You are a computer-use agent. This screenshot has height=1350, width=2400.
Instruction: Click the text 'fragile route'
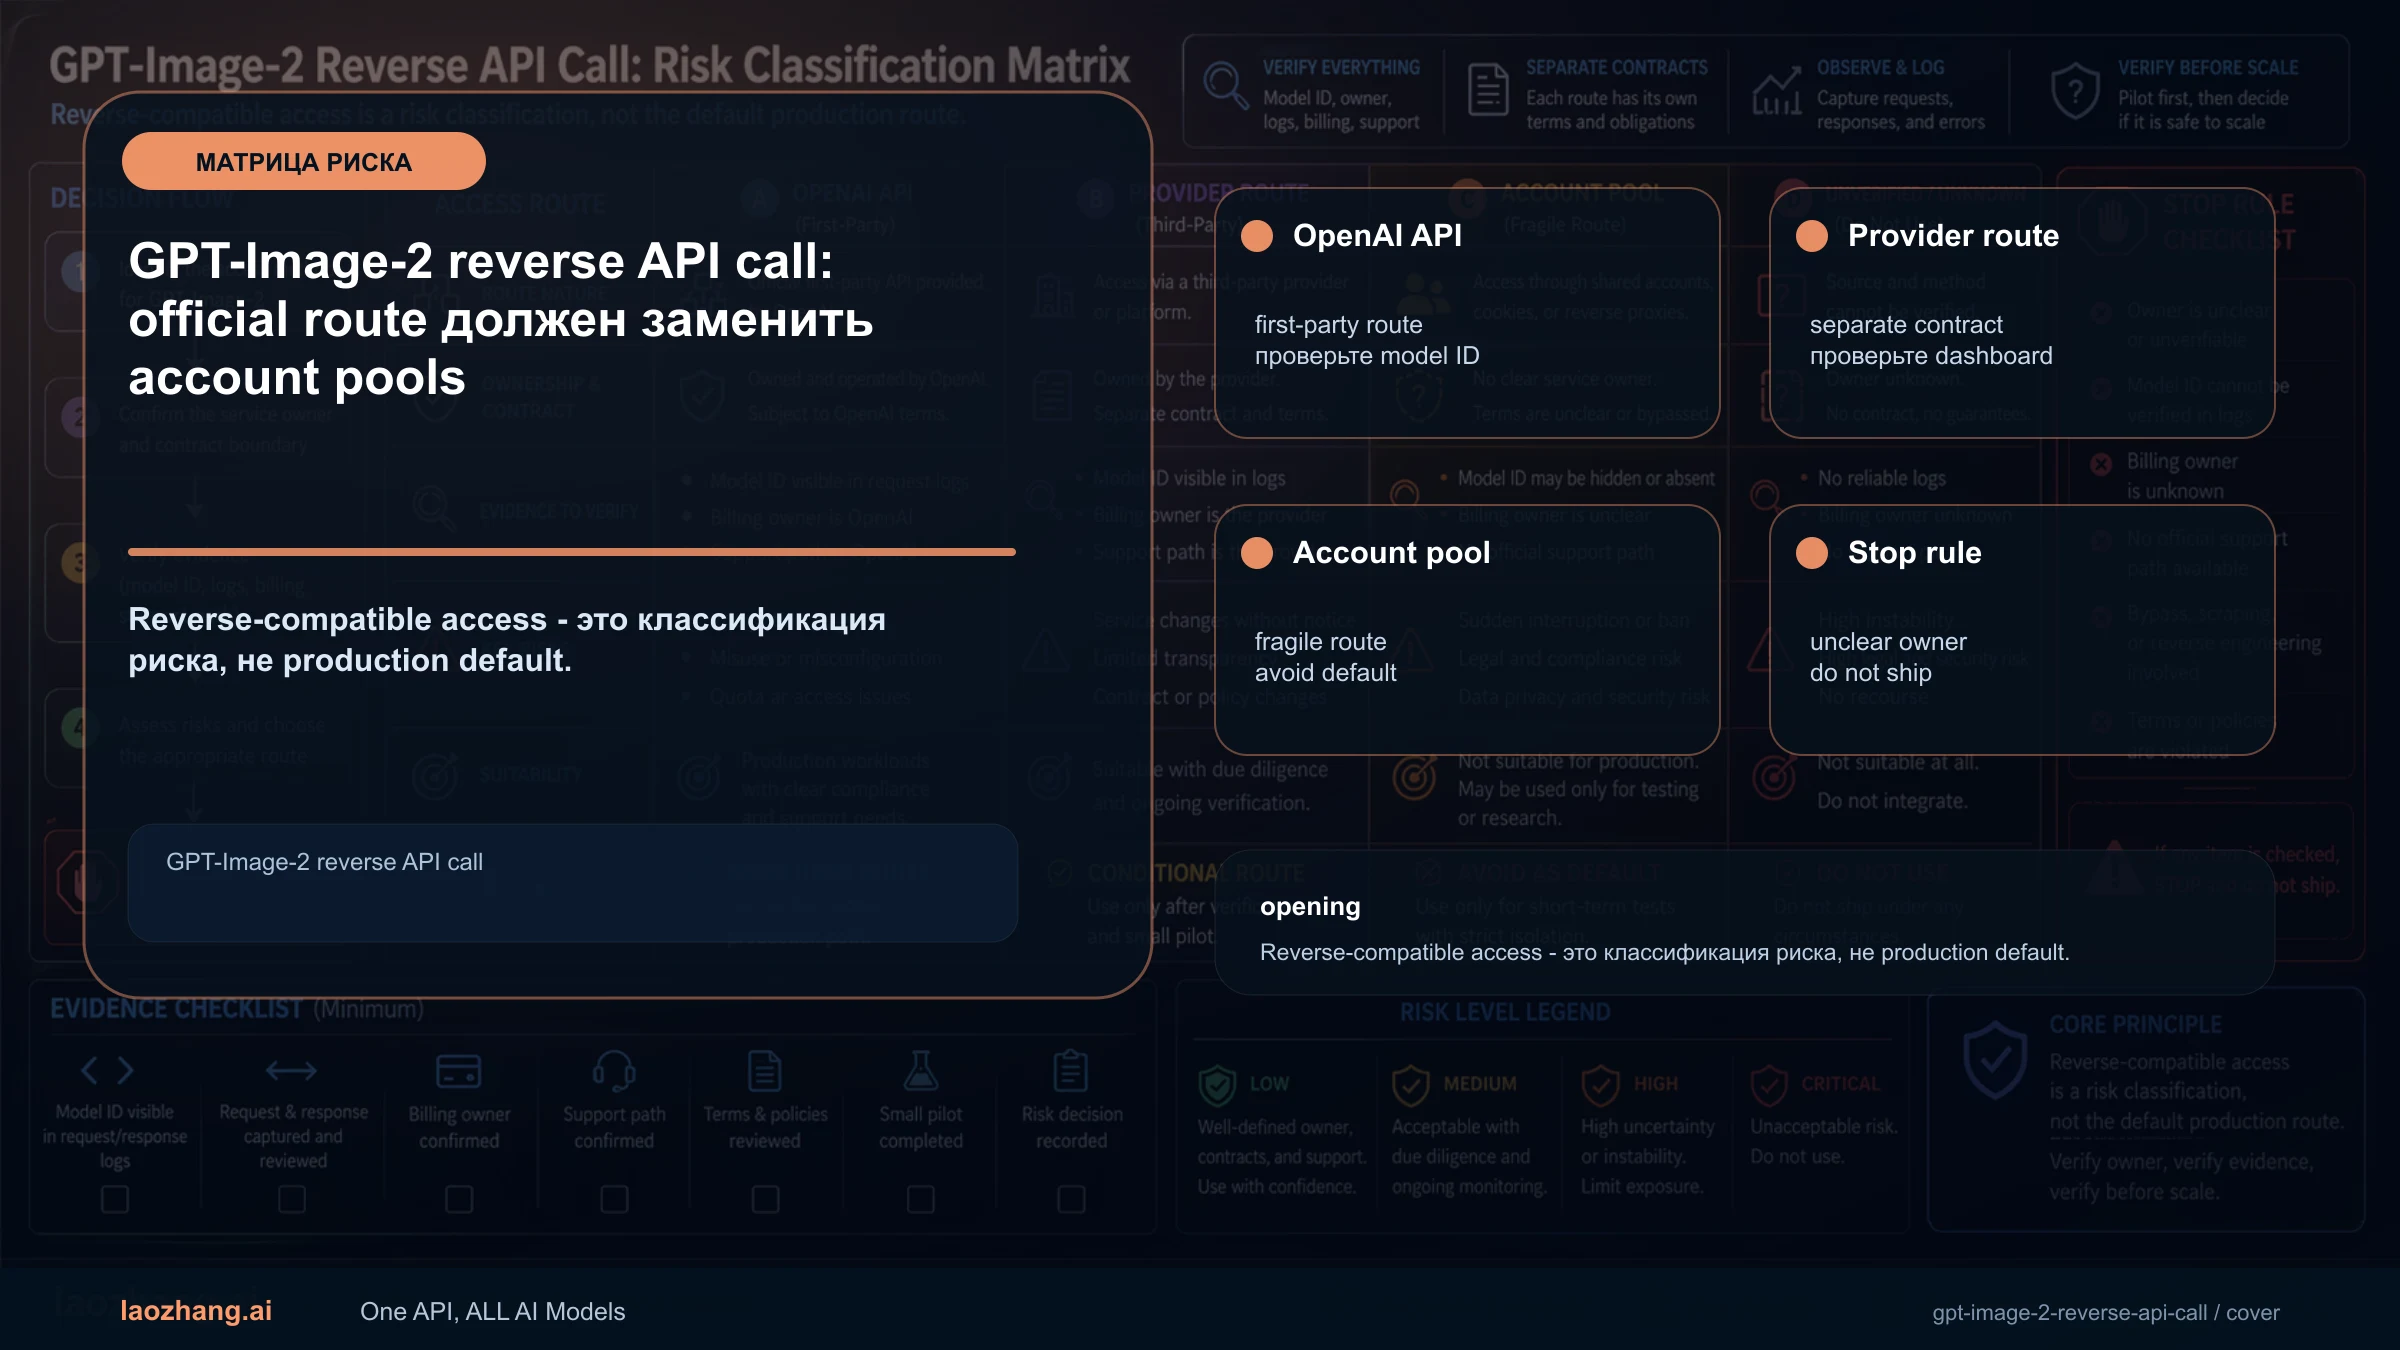[x=1321, y=642]
